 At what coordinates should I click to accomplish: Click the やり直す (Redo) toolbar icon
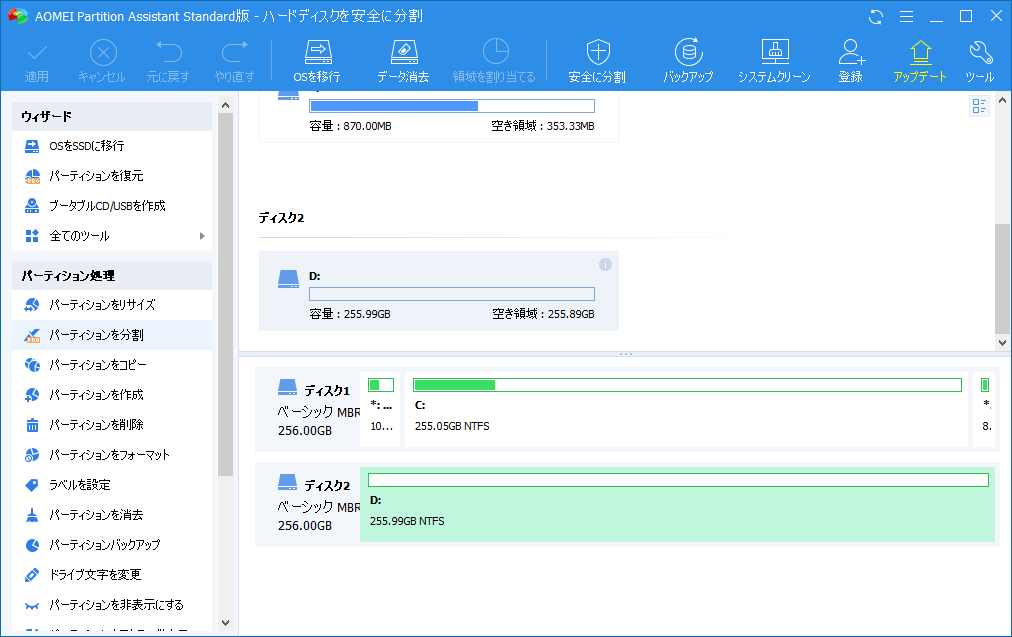(234, 61)
